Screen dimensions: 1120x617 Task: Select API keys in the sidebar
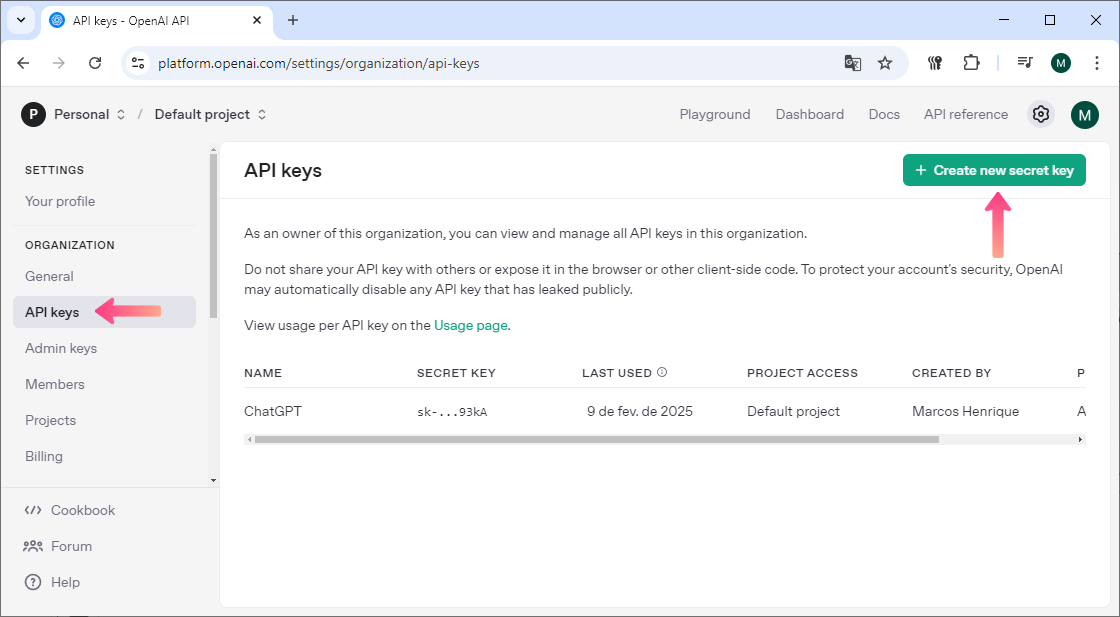pyautogui.click(x=104, y=312)
